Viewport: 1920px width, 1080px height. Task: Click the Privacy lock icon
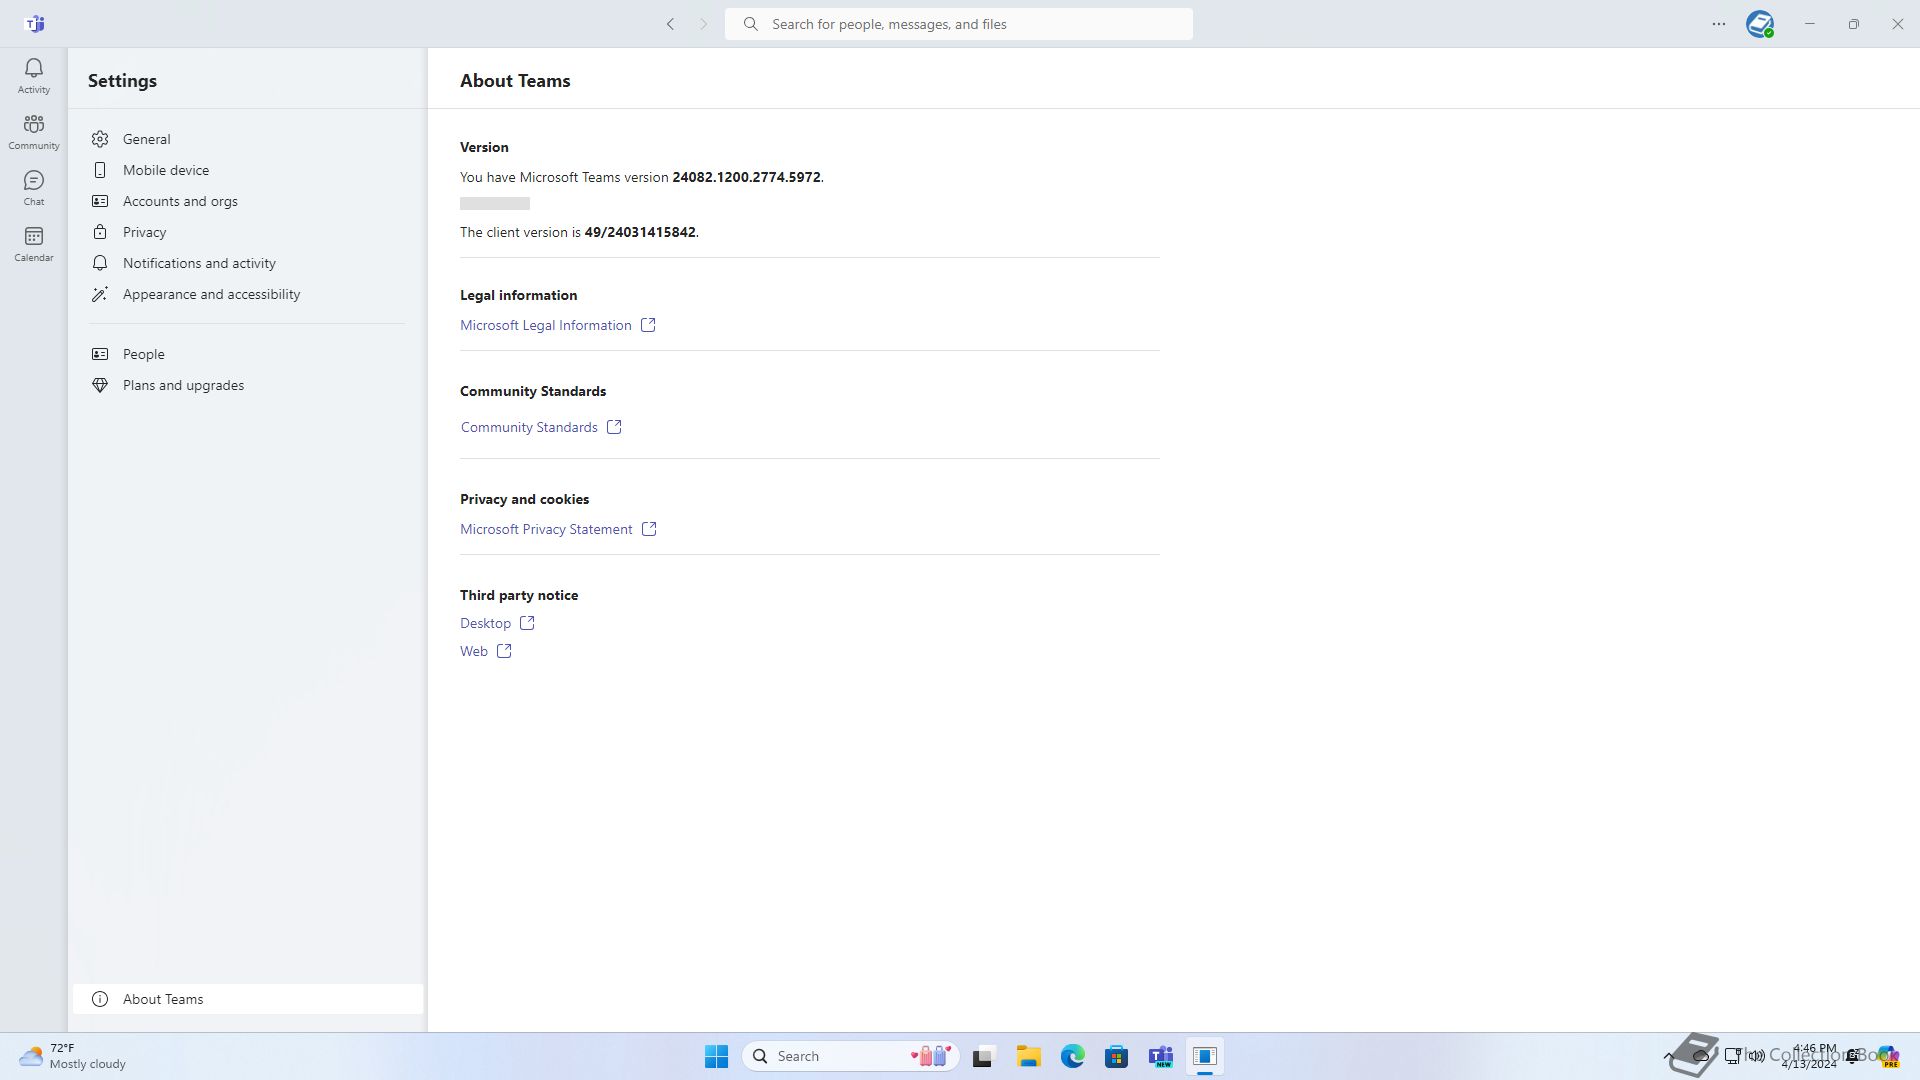pyautogui.click(x=100, y=232)
